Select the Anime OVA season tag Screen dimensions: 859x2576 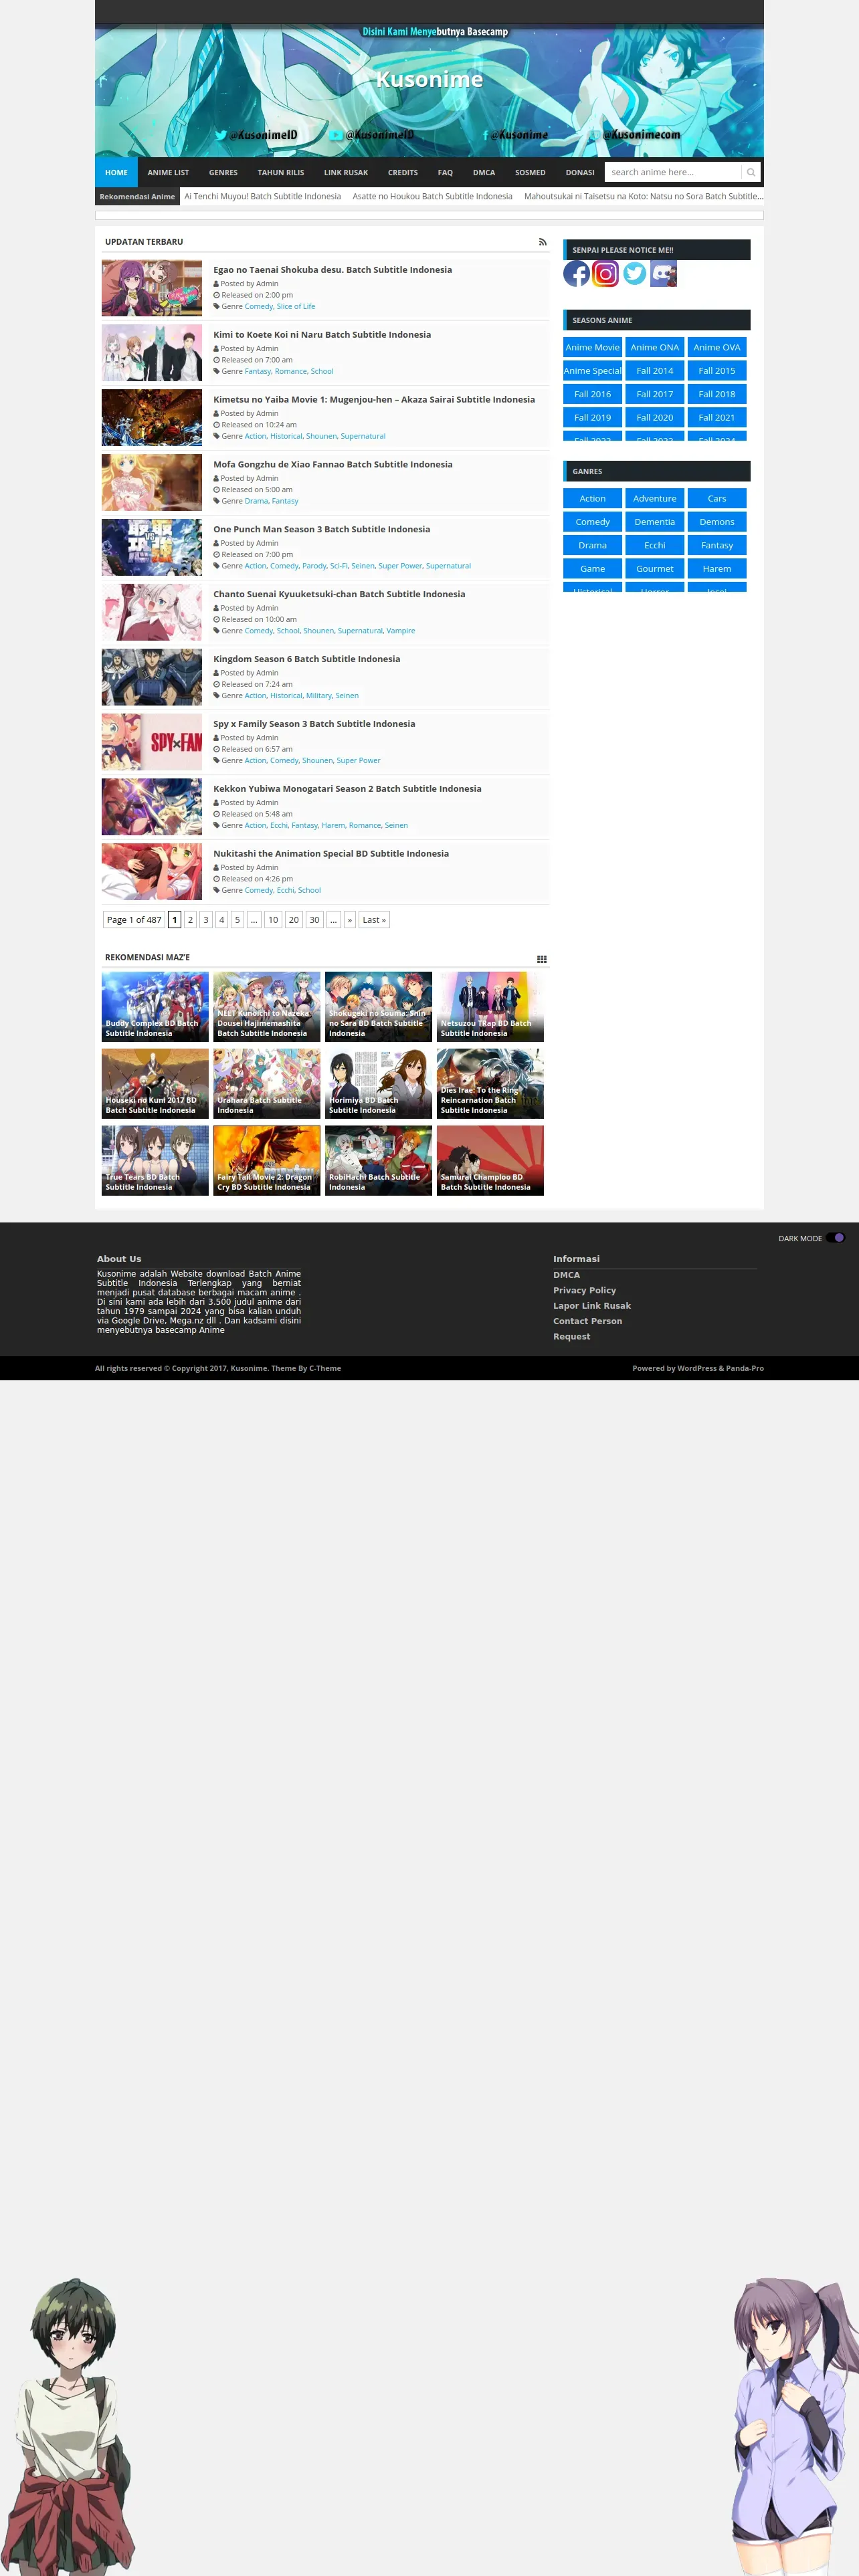coord(717,347)
